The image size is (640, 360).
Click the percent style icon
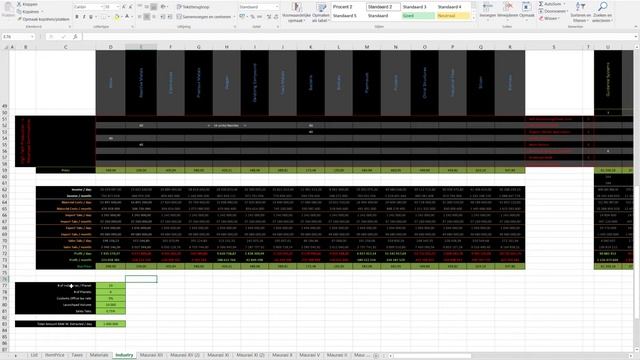click(x=252, y=17)
